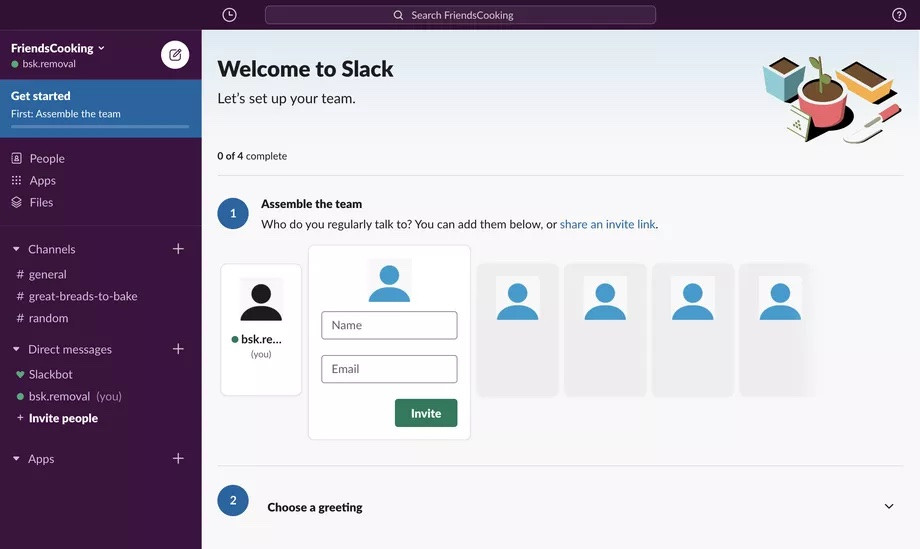Click the bsk.removal status under workspace name

coord(43,64)
